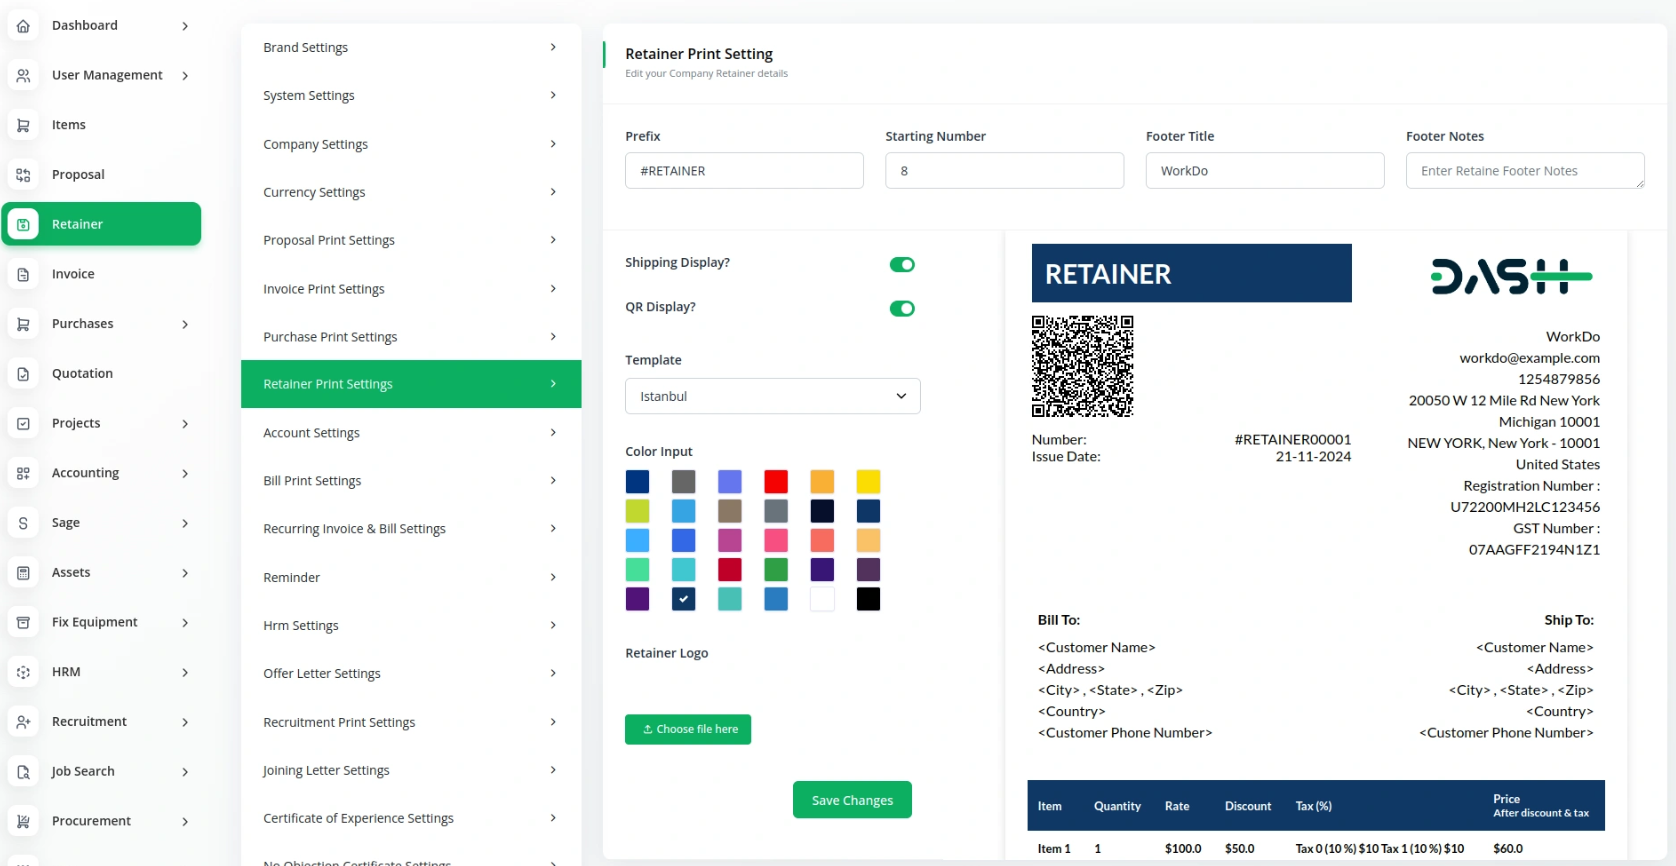
Task: Click Choose file here upload button
Action: coord(688,729)
